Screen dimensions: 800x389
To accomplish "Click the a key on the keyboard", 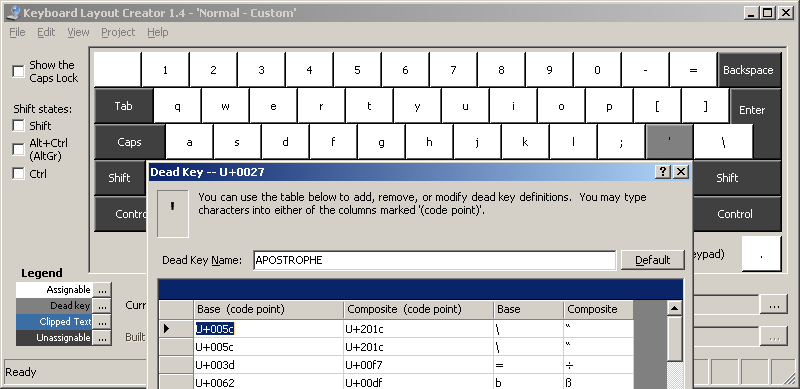I will point(189,141).
